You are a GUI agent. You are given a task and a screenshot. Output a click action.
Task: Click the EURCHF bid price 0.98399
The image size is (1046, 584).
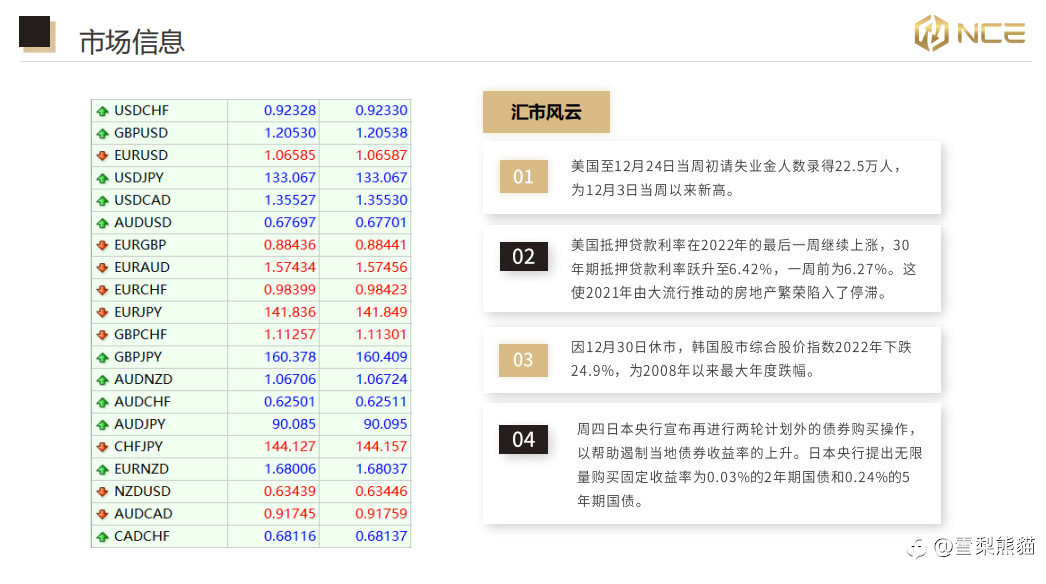click(290, 290)
